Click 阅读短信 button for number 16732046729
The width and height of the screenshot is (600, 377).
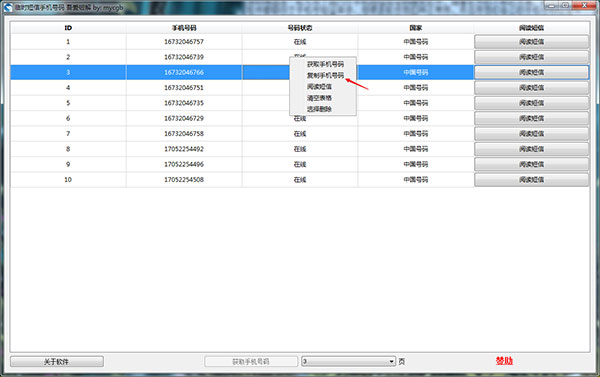(532, 118)
